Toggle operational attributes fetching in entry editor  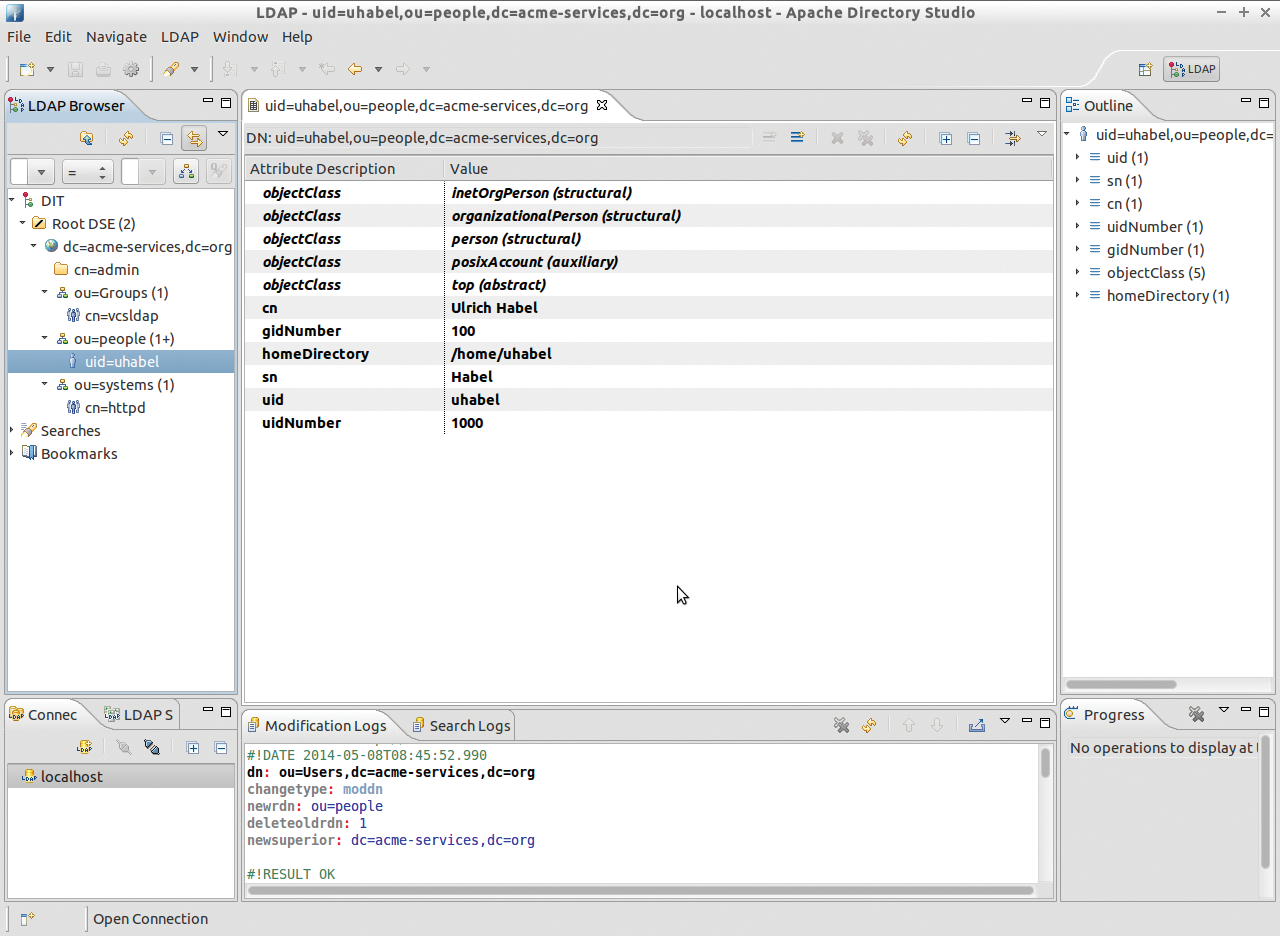point(1012,137)
